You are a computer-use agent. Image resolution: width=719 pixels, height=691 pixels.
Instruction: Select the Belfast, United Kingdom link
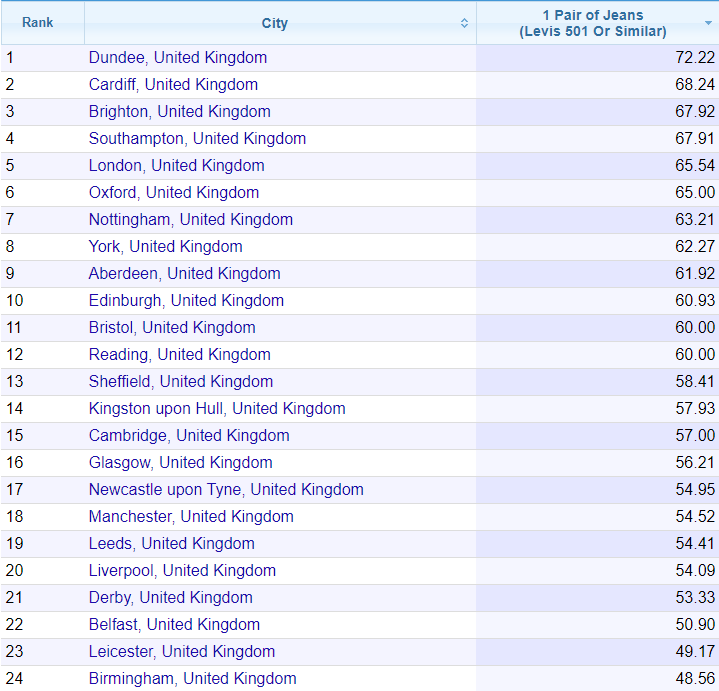tap(174, 625)
